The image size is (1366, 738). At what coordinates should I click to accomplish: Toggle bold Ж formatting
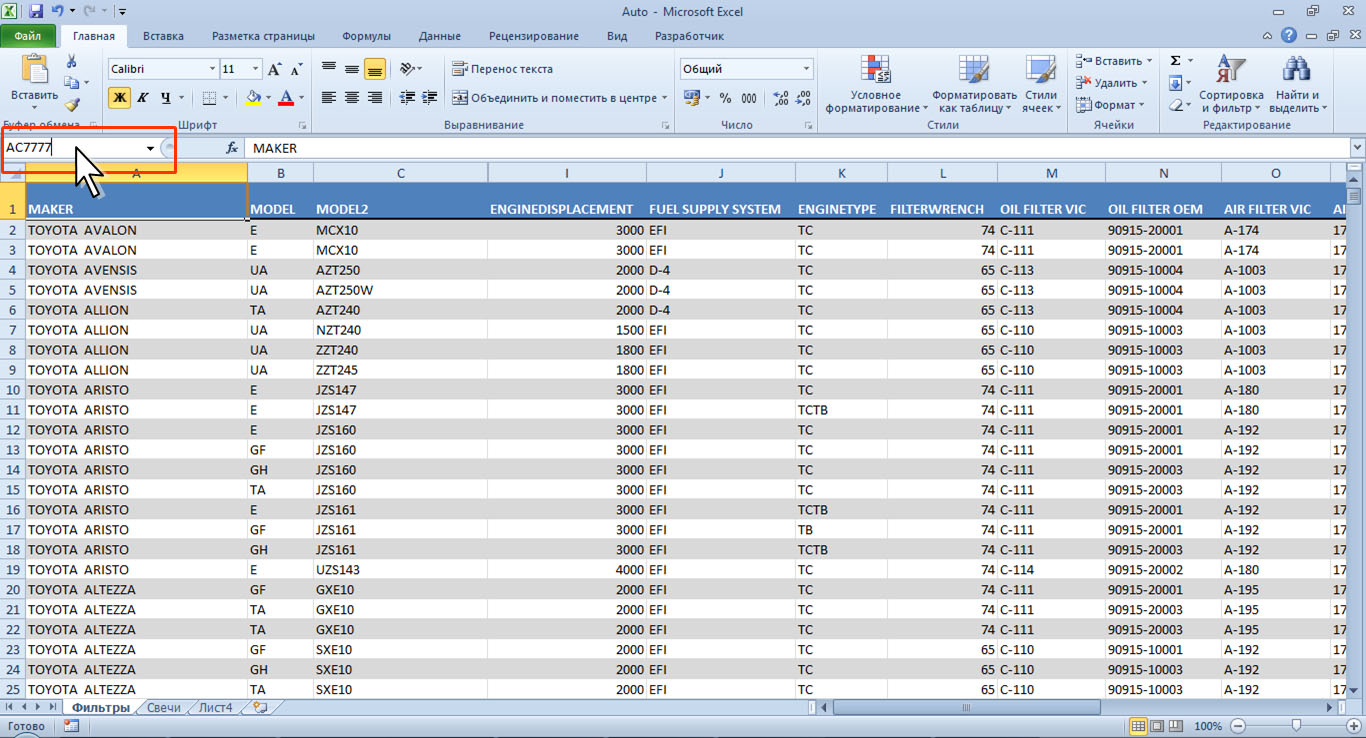120,98
